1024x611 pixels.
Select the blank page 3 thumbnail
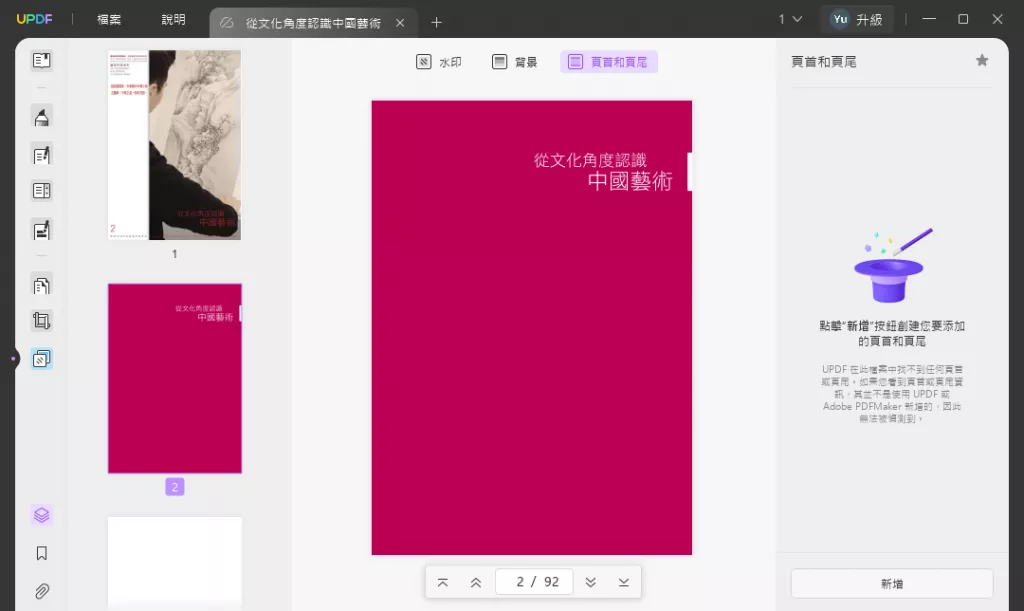tap(174, 564)
